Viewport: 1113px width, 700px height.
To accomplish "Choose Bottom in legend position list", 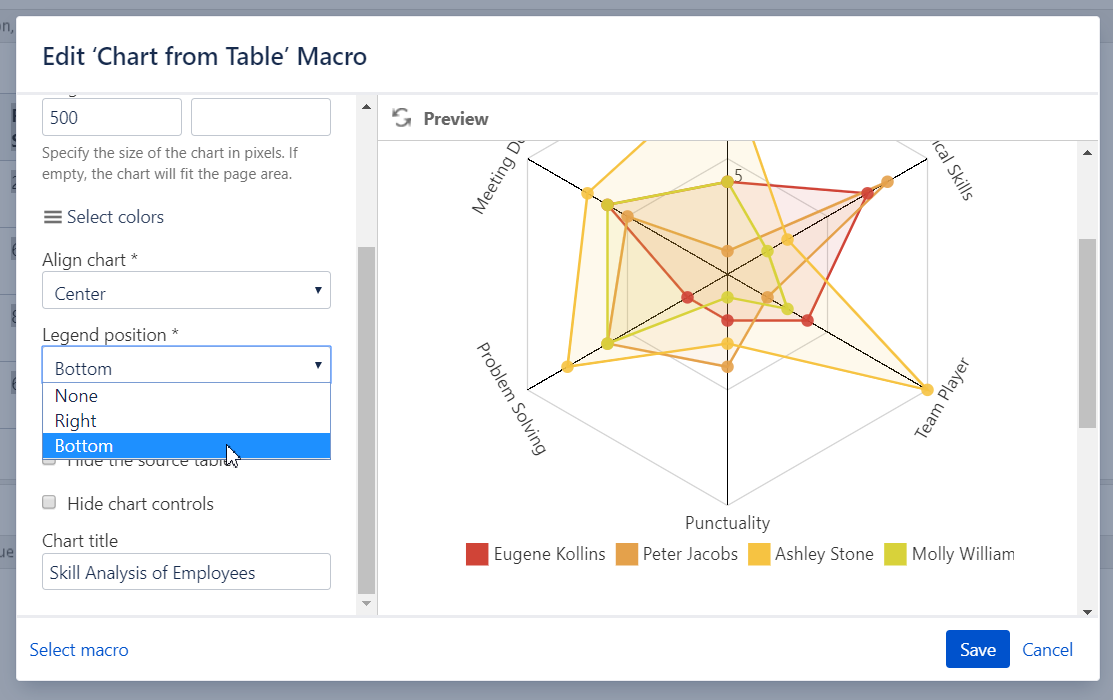I will pos(186,446).
